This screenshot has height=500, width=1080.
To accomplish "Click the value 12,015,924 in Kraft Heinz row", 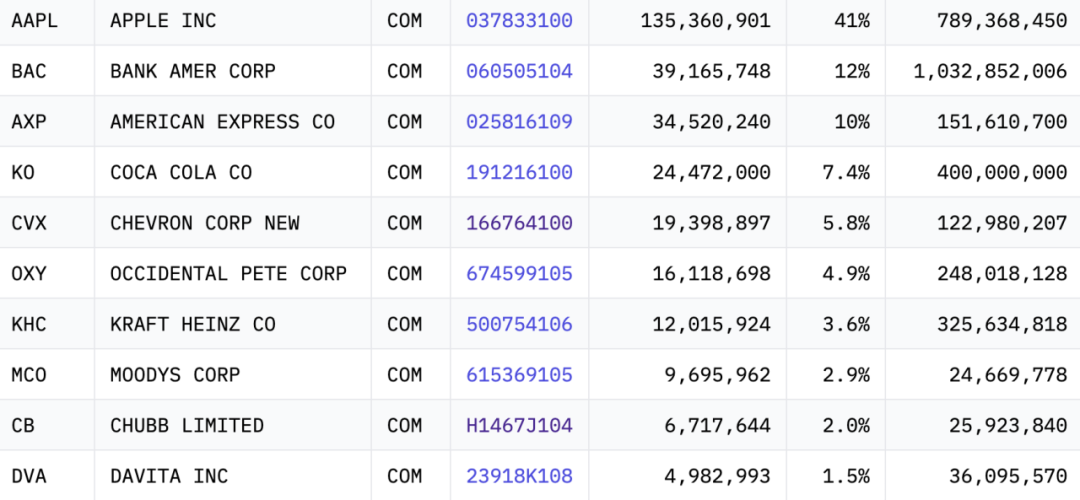I will point(712,325).
